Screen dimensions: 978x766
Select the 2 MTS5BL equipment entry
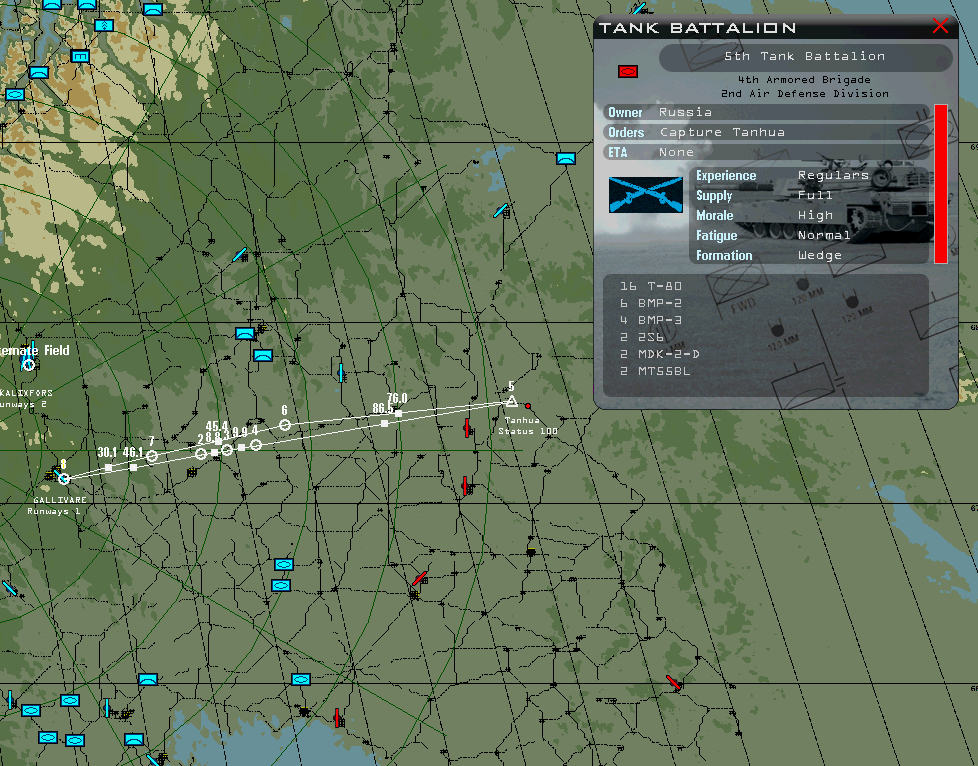point(655,371)
